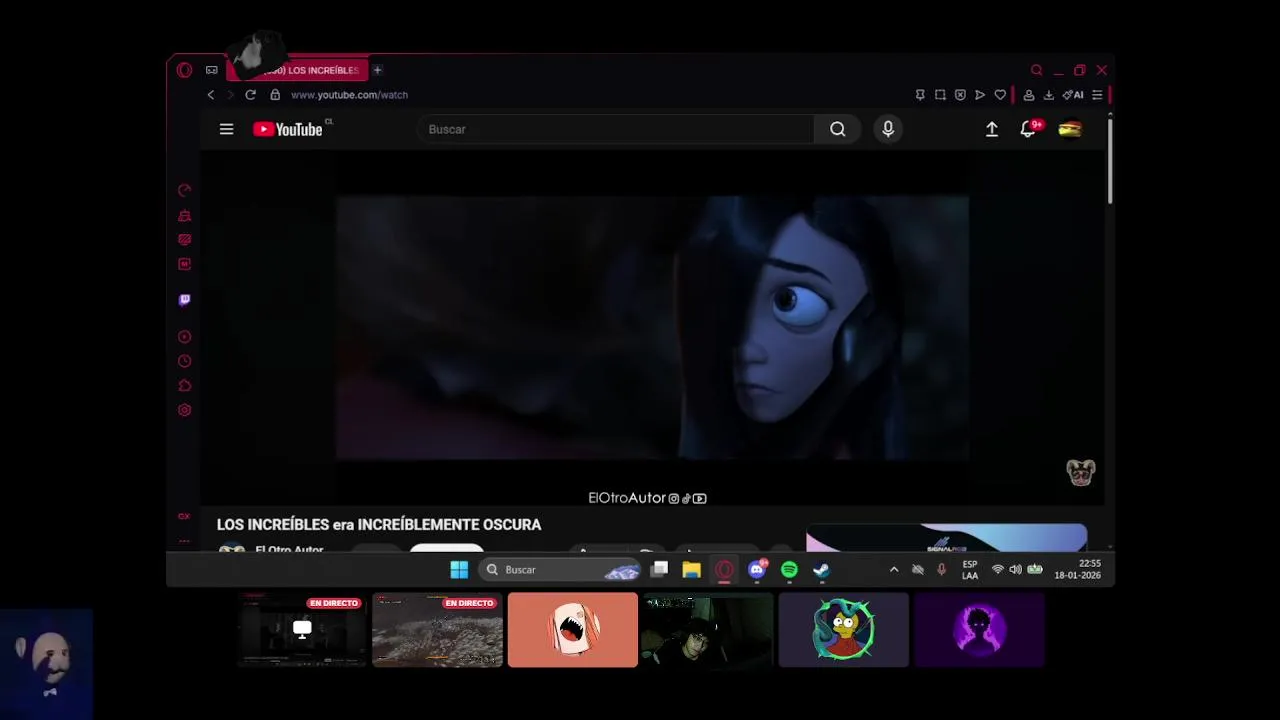Open the sidebar history clock icon
1280x720 pixels.
click(184, 361)
